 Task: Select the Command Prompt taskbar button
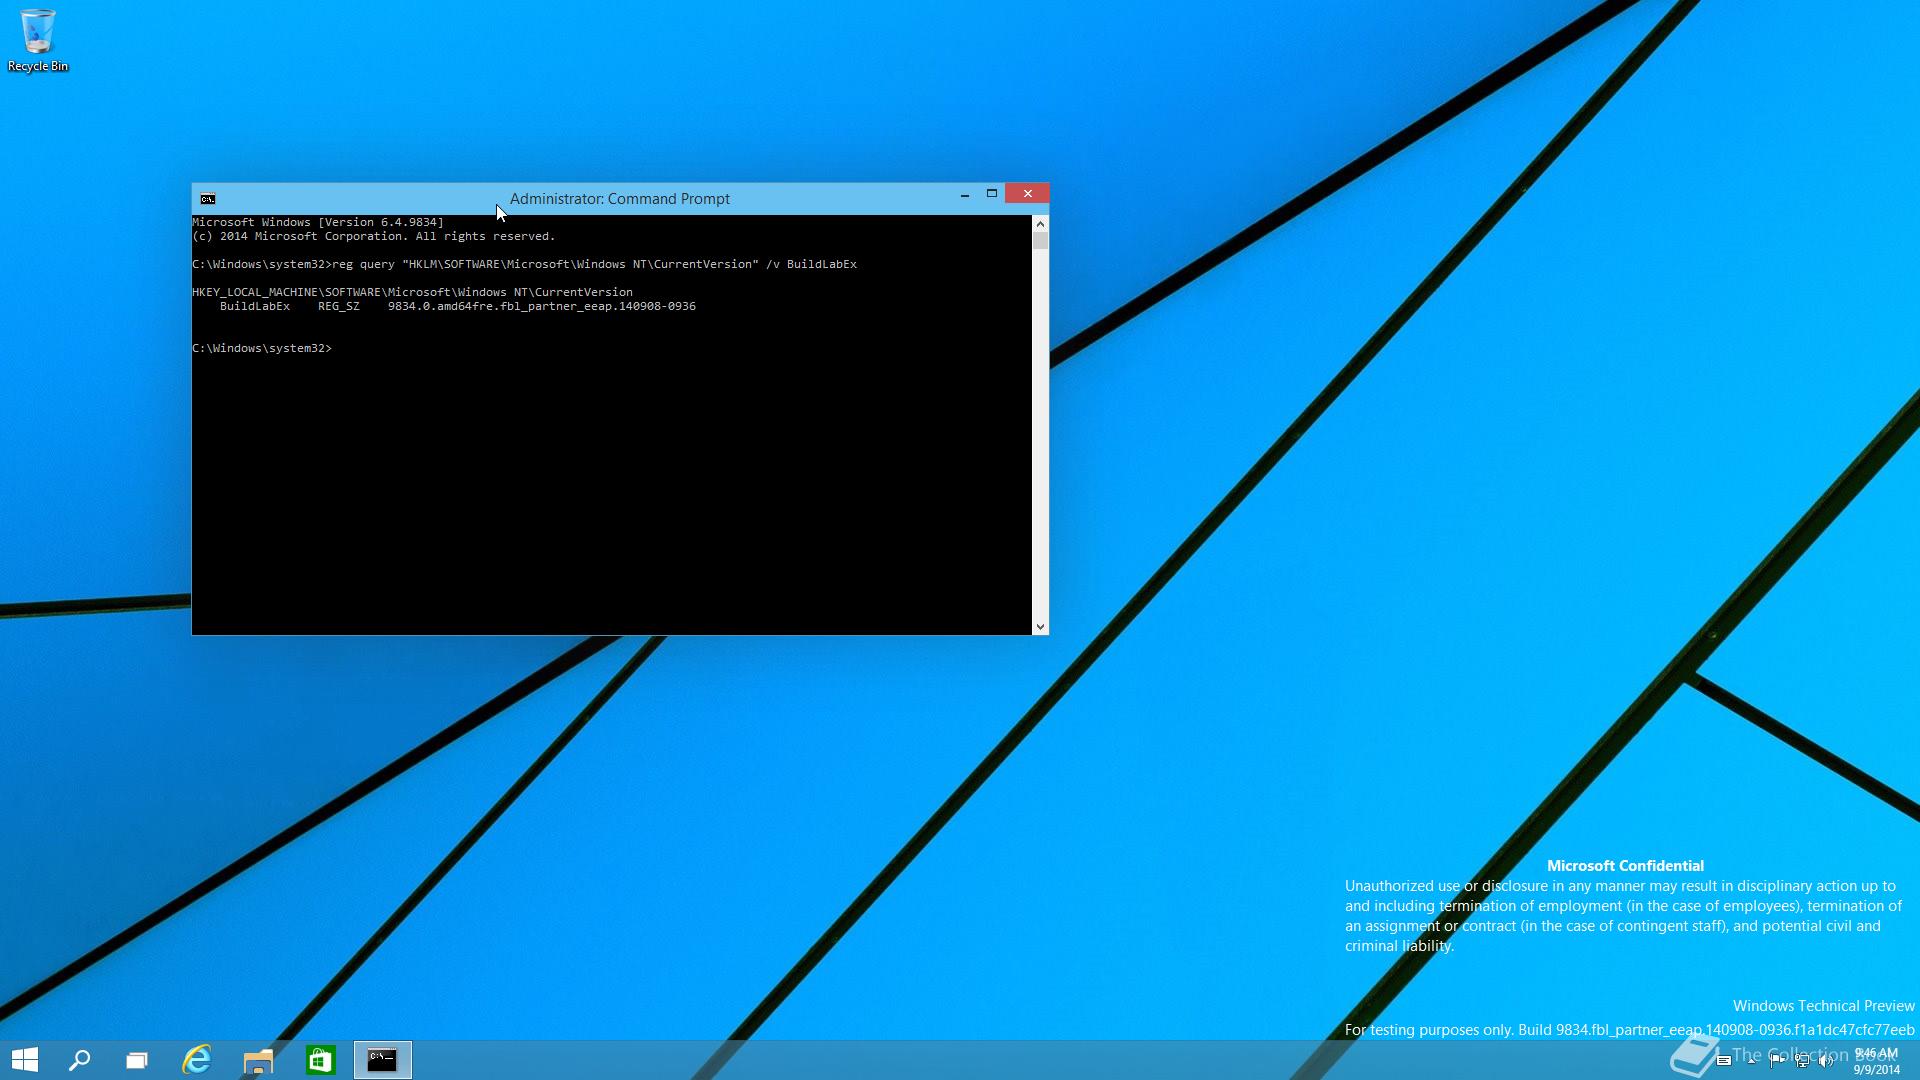[382, 1060]
